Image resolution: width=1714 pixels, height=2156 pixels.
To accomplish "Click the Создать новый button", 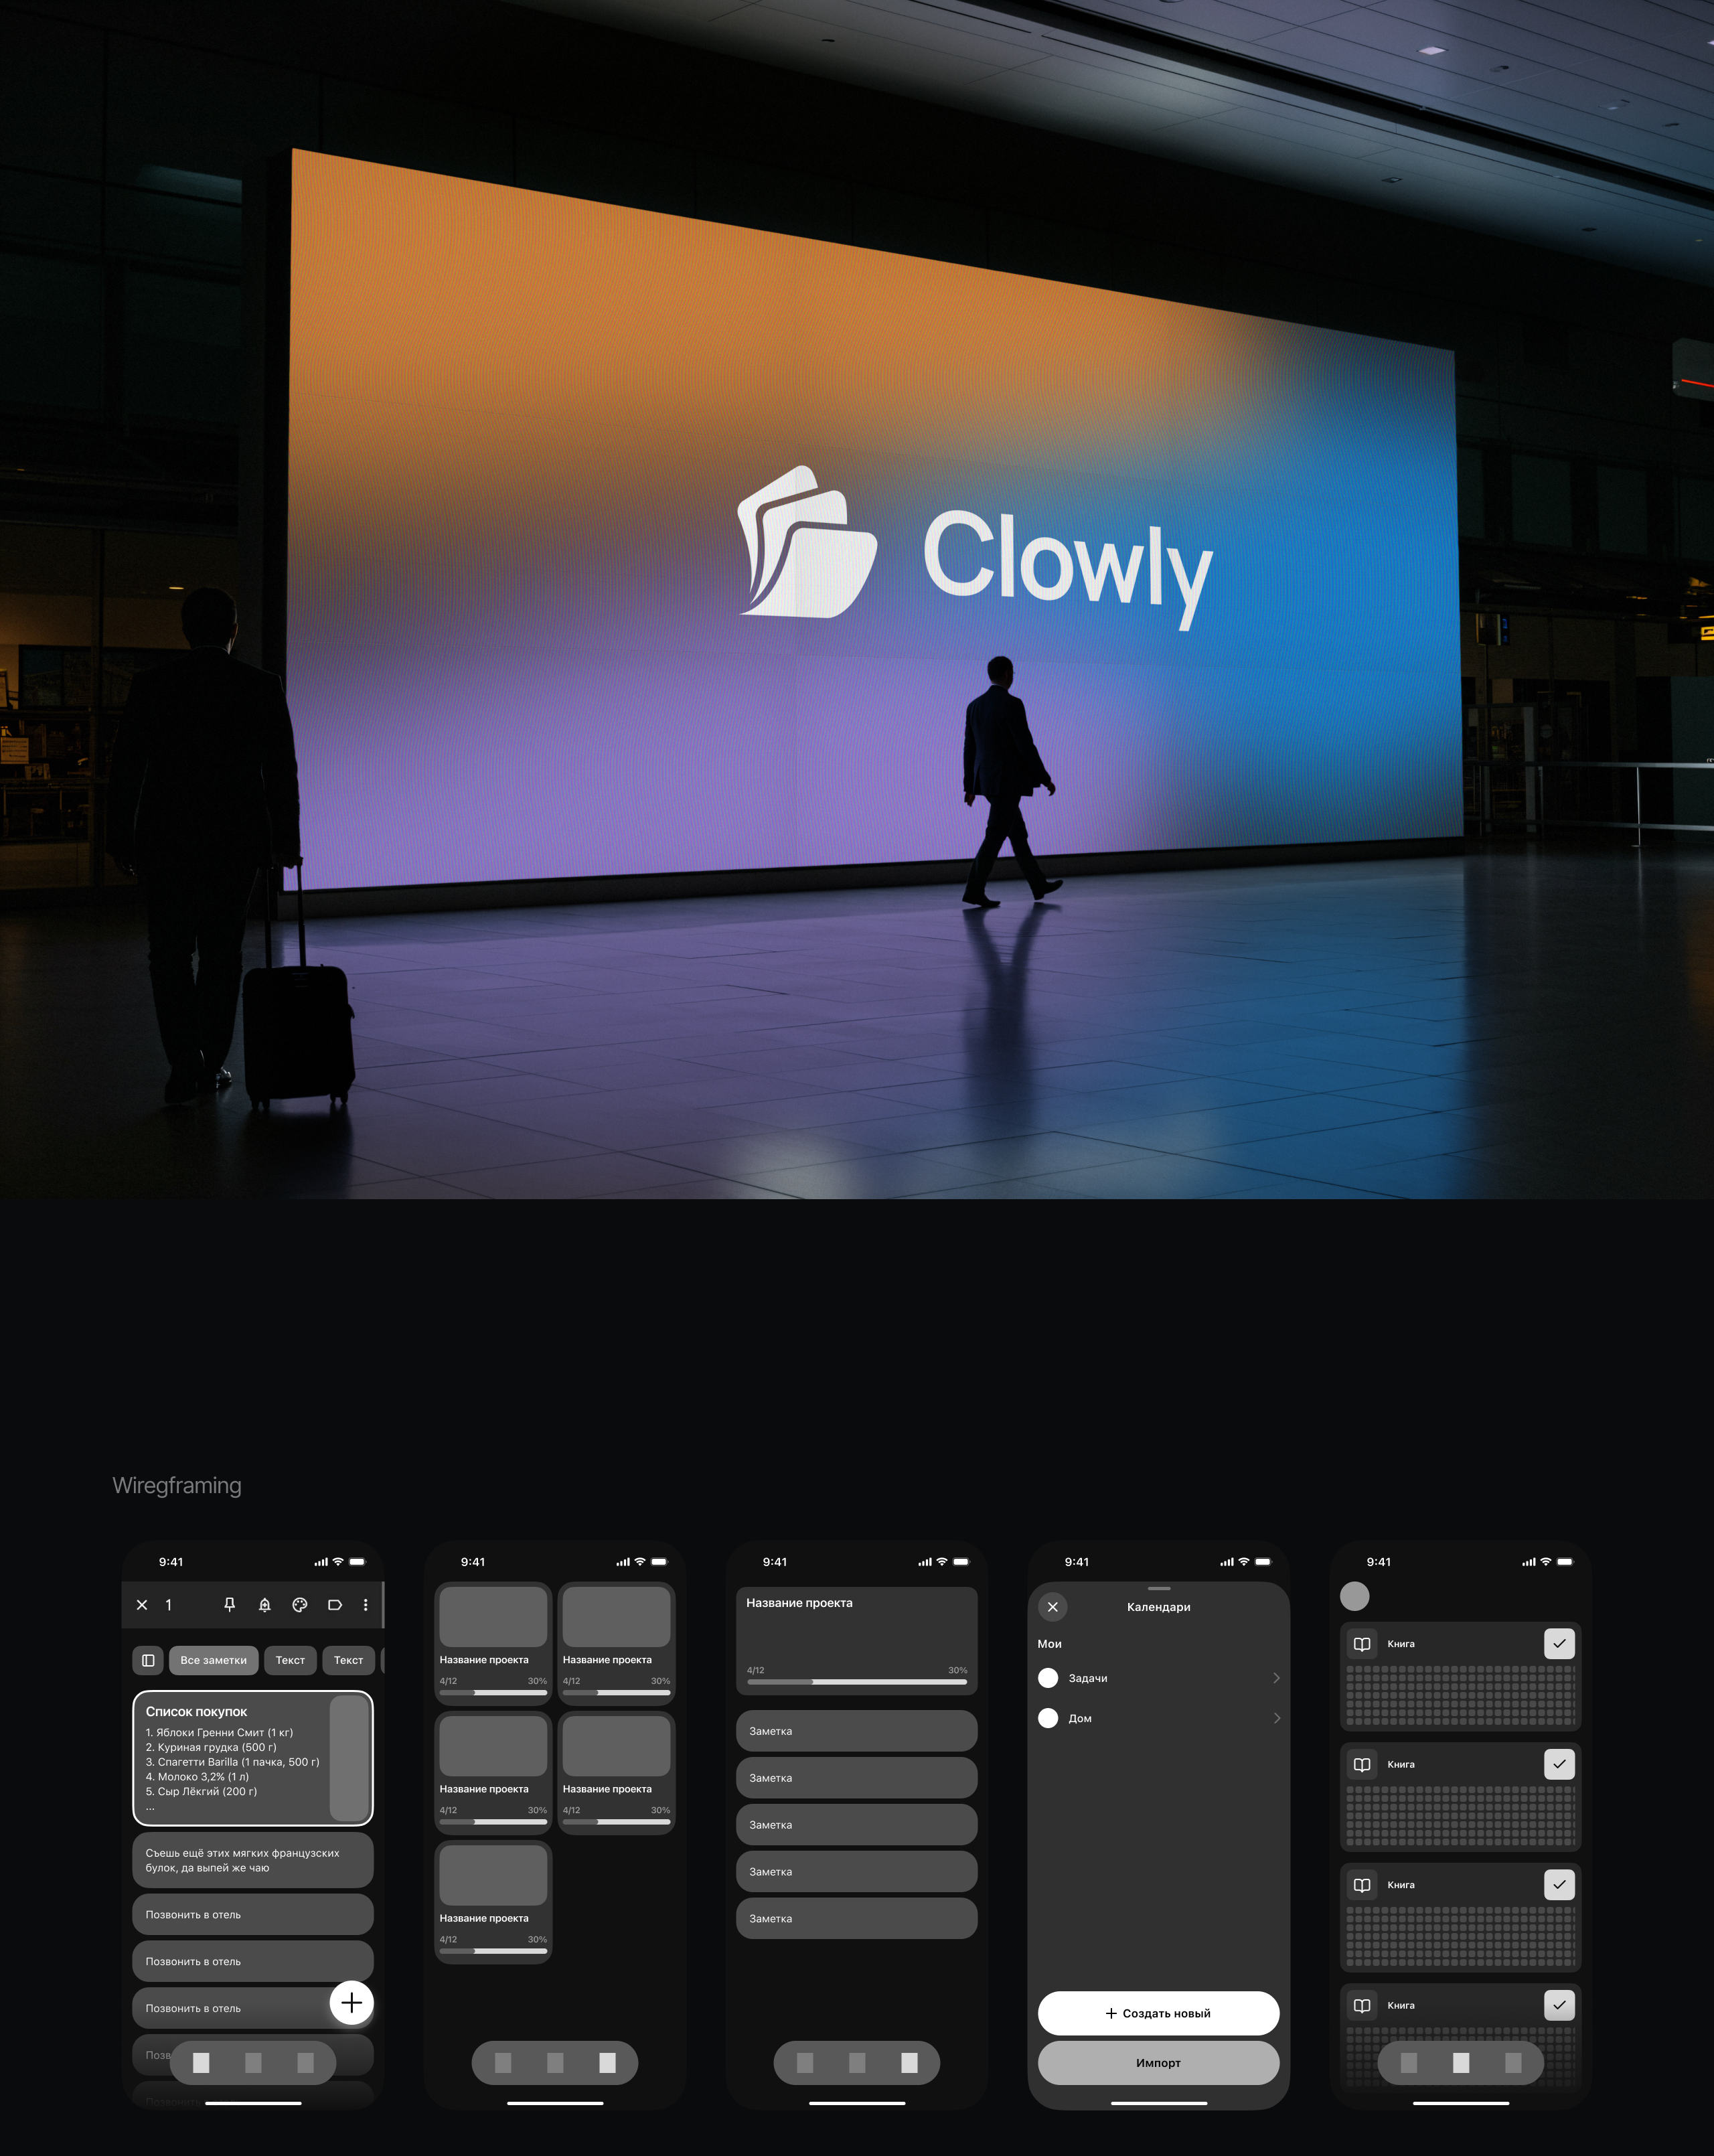I will coord(1159,2013).
